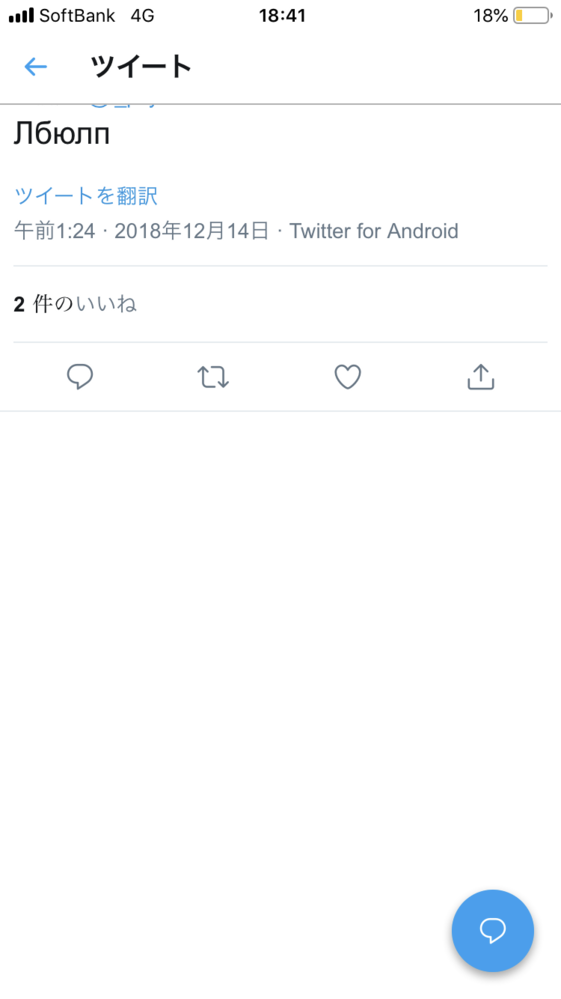Image resolution: width=561 pixels, height=999 pixels.
Task: Tap the back arrow icon
Action: (36, 66)
